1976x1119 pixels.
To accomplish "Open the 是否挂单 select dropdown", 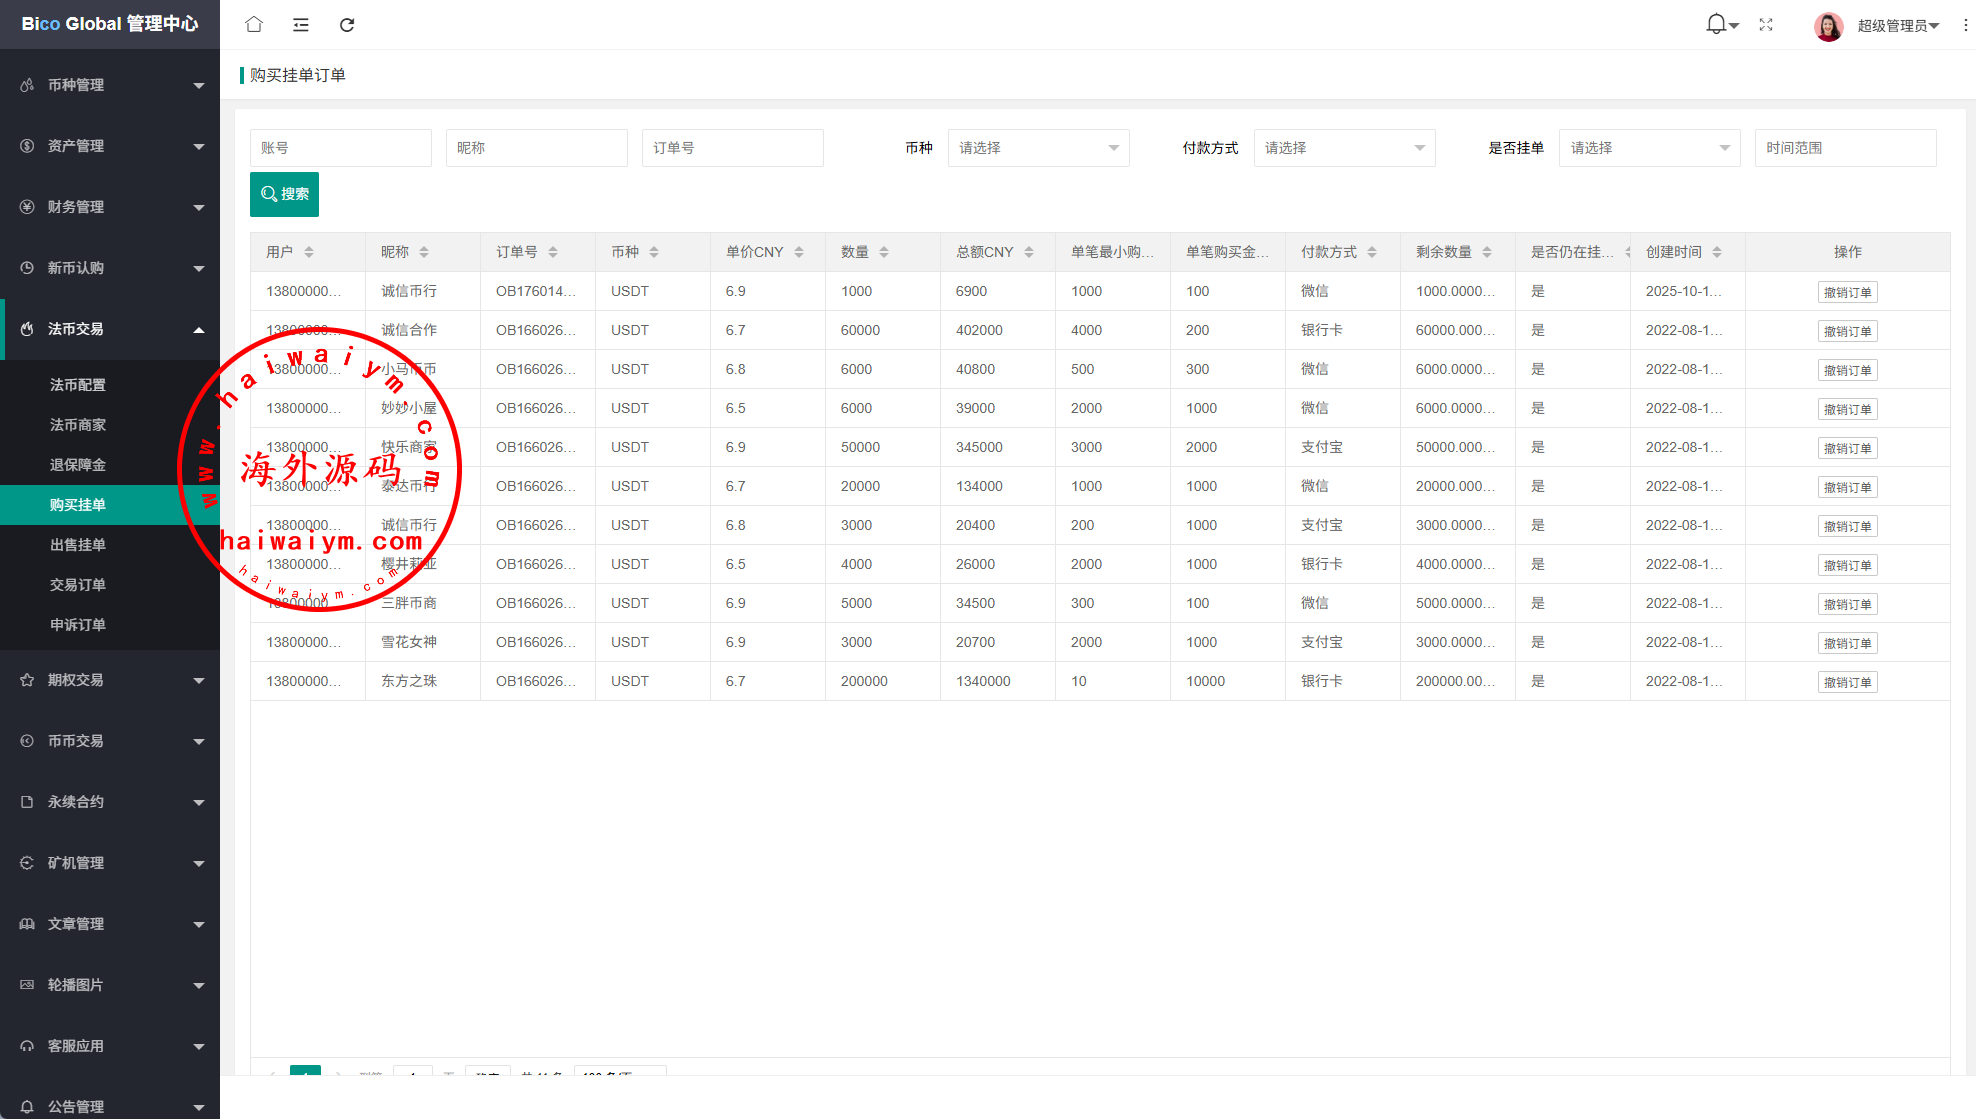I will click(x=1649, y=148).
